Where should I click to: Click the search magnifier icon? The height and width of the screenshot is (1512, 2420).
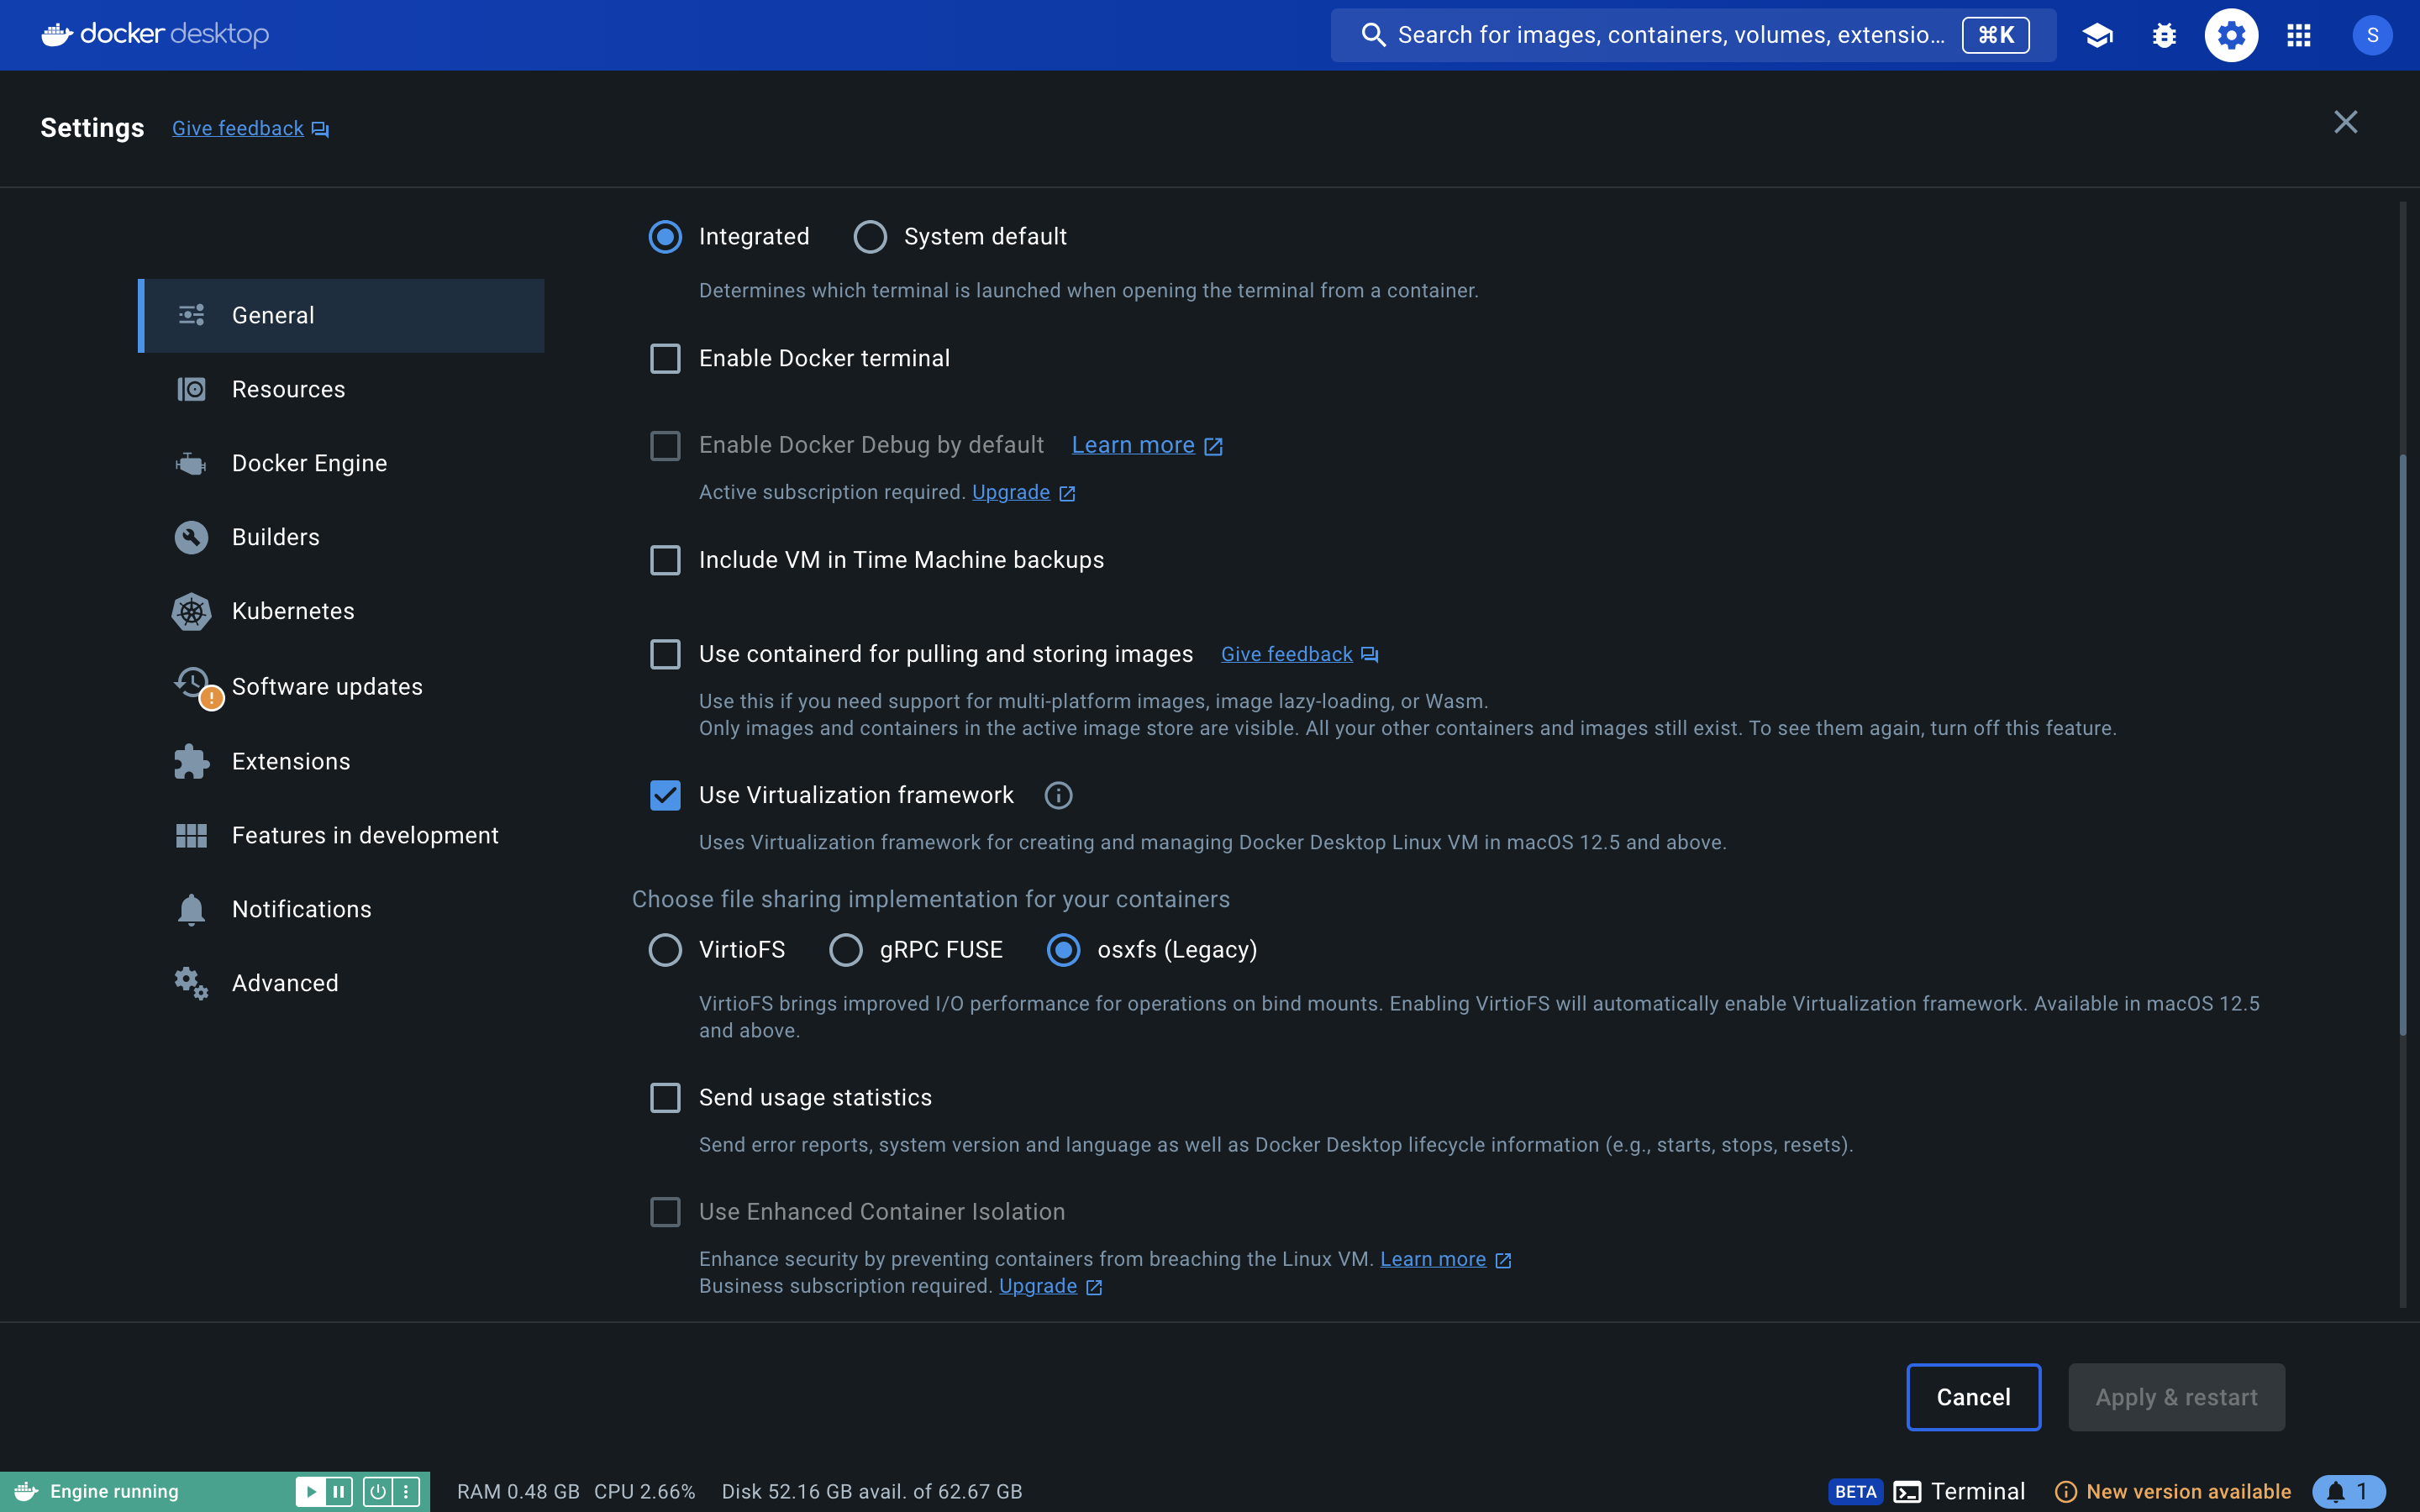1373,35
